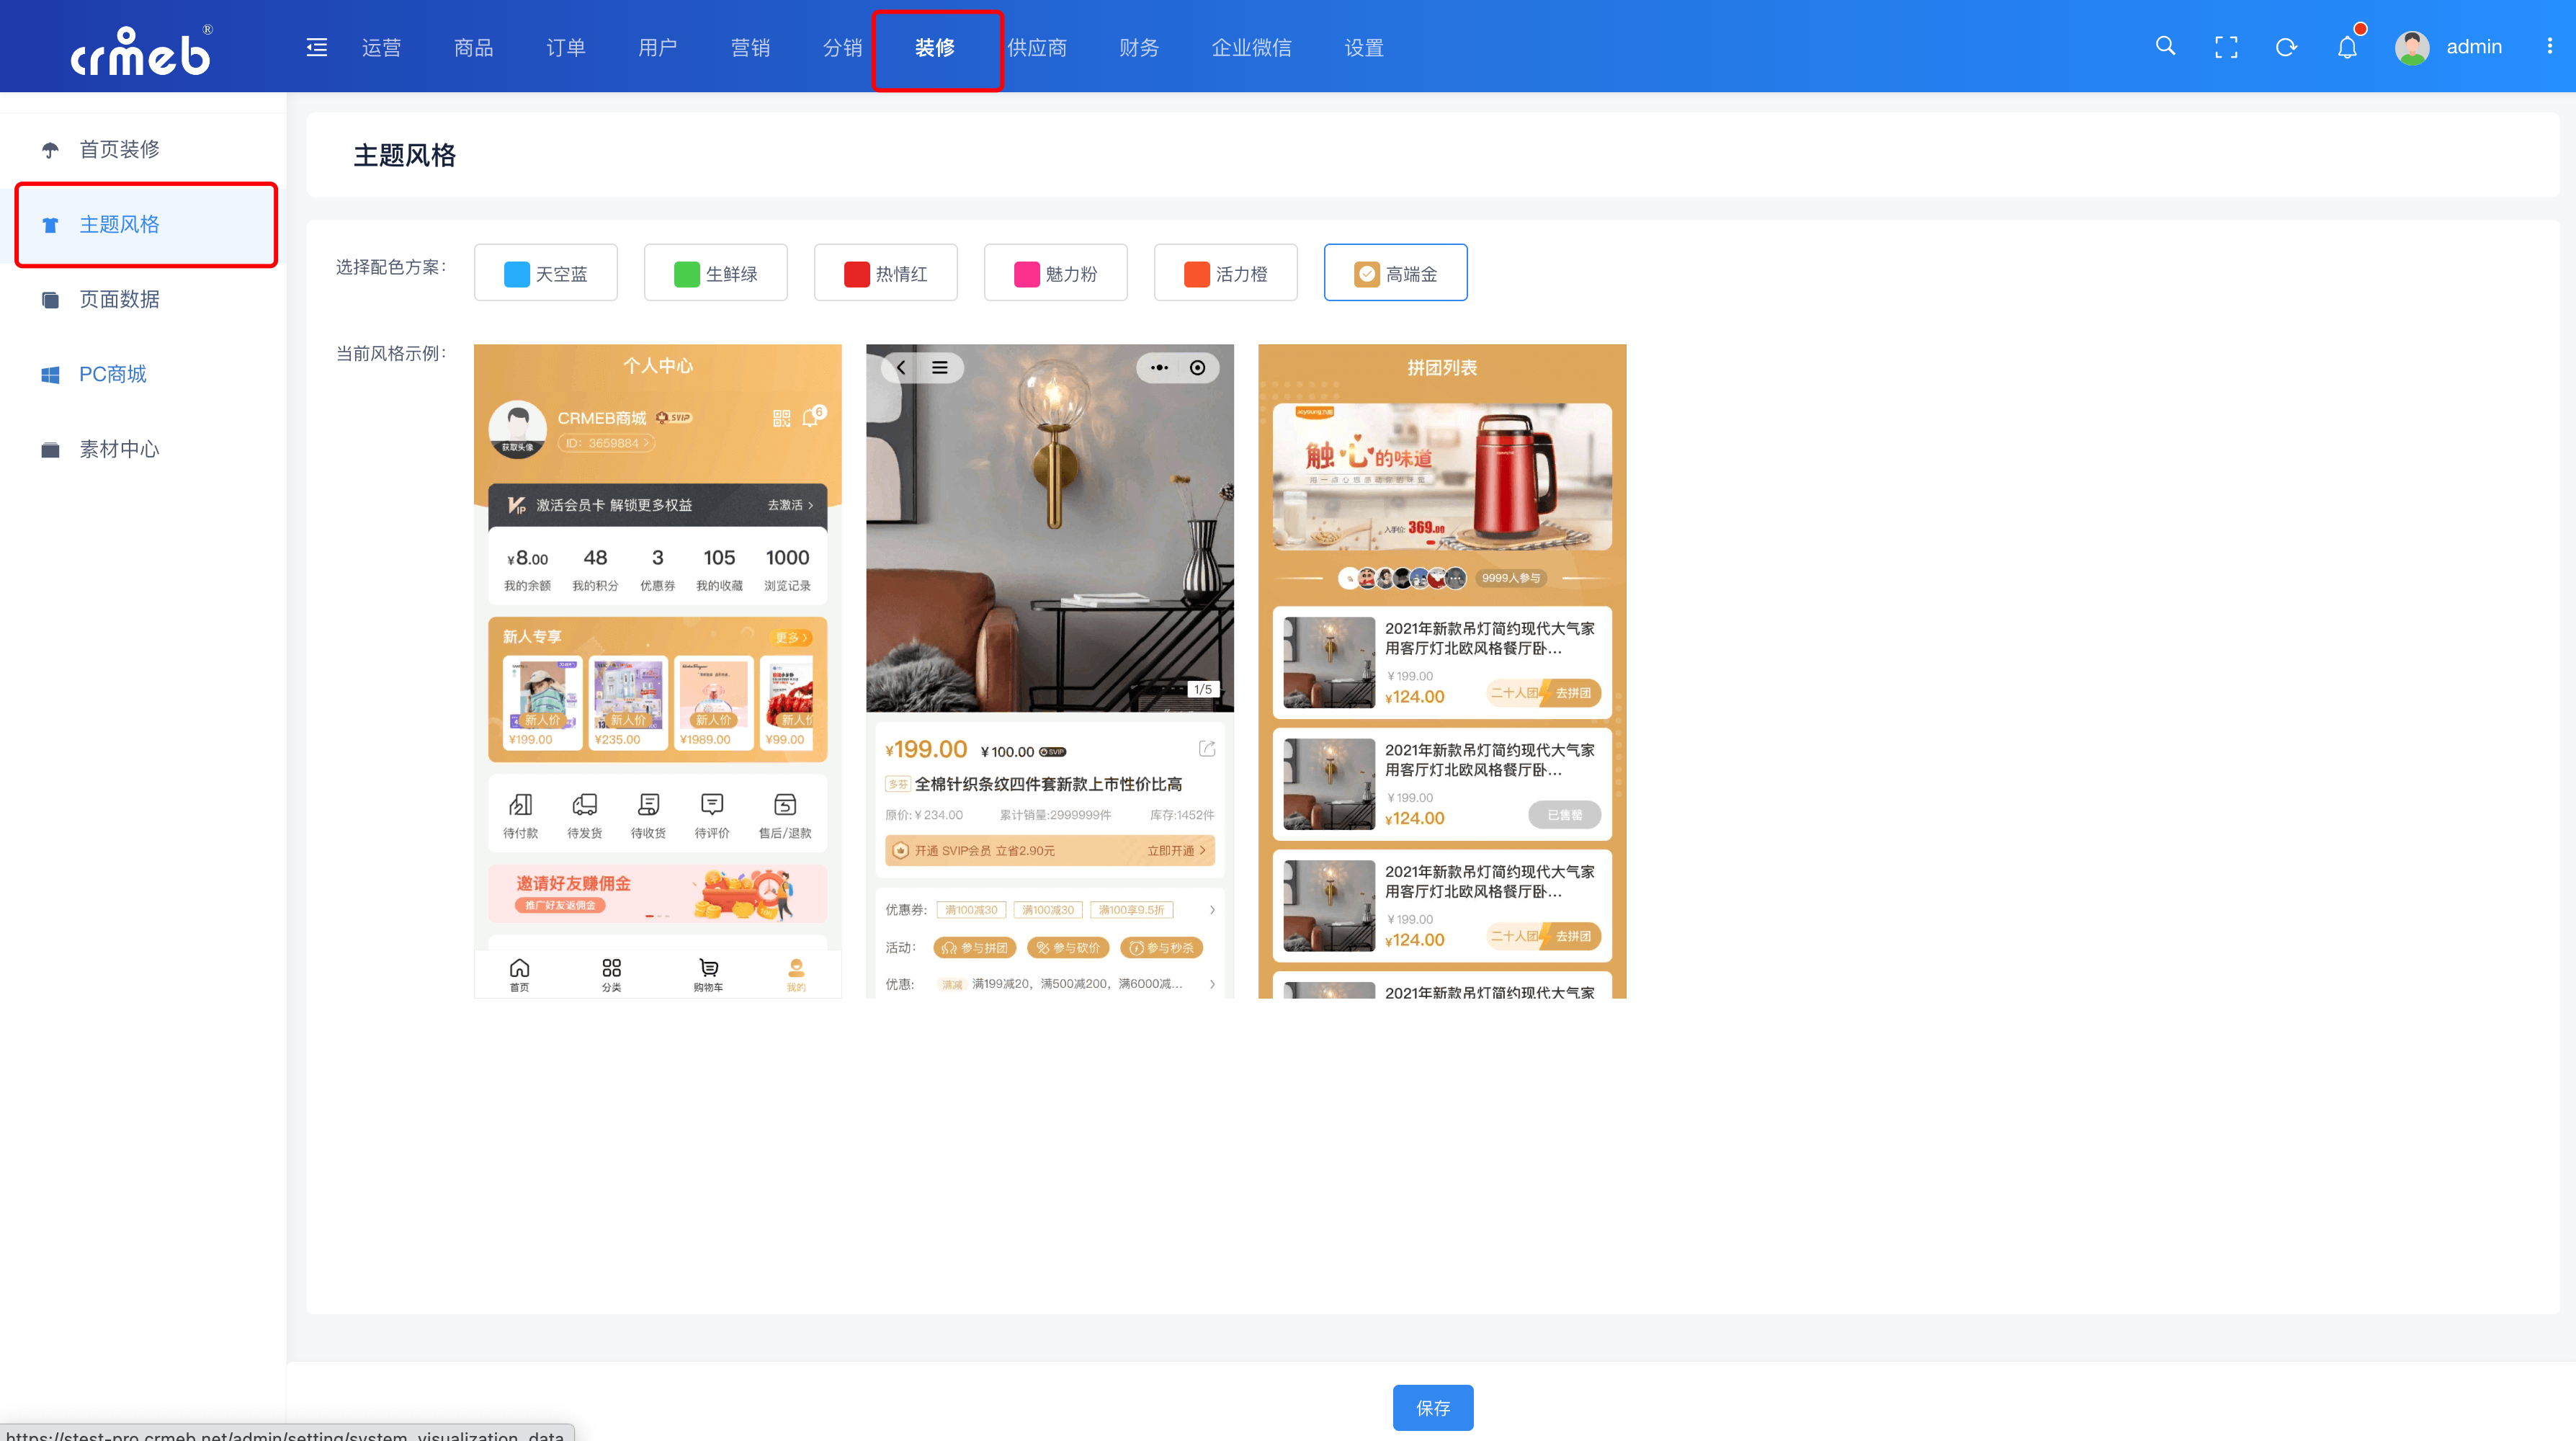Select the 魅力粉 color scheme

(1055, 272)
